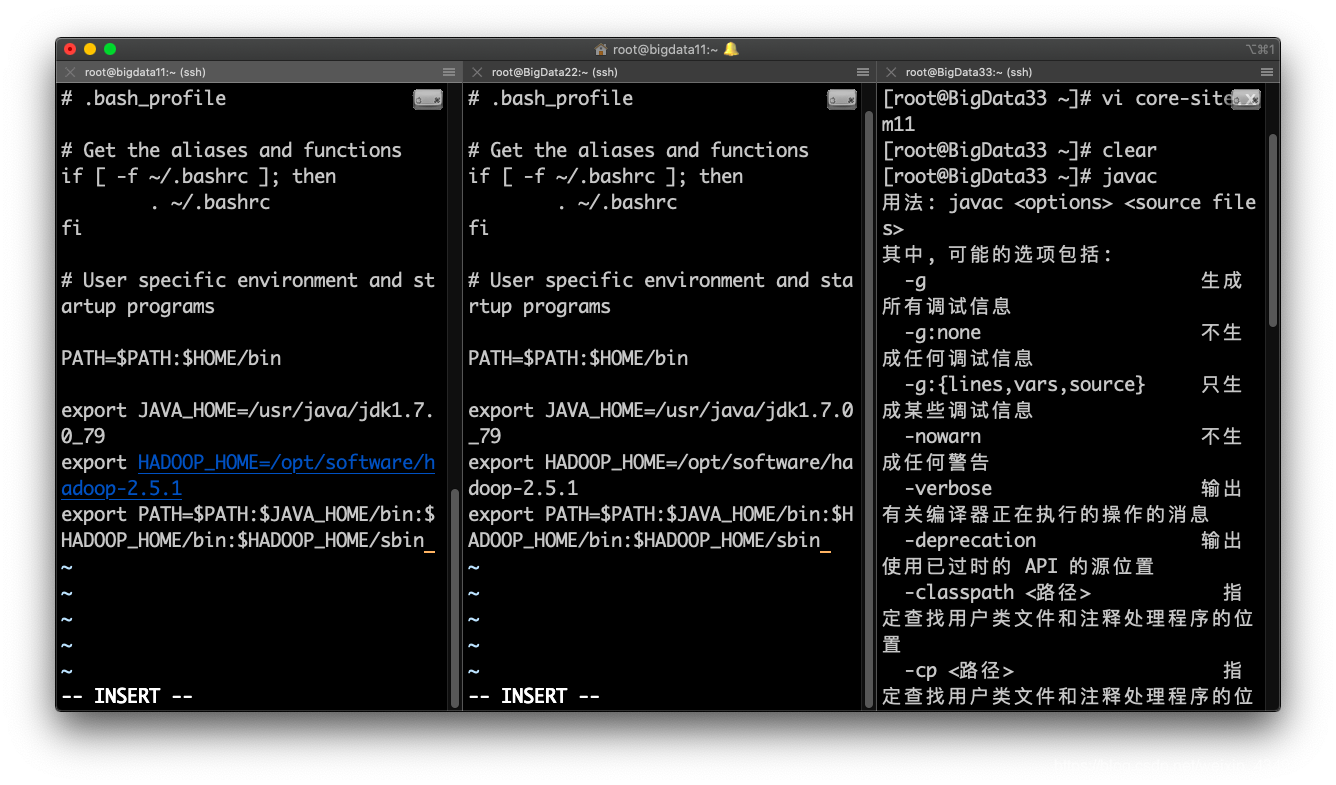Click '有关编译器正在执行的操作的消息' line

click(1045, 514)
